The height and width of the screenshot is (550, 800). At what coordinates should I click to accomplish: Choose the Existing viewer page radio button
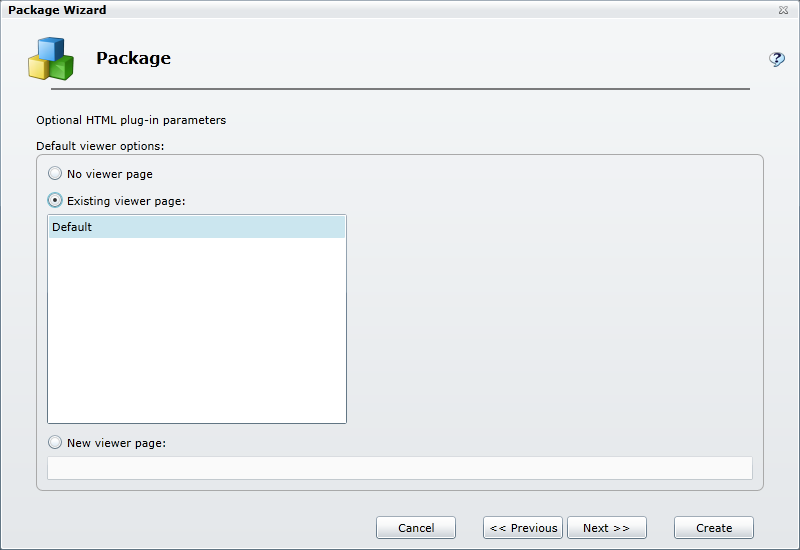55,201
